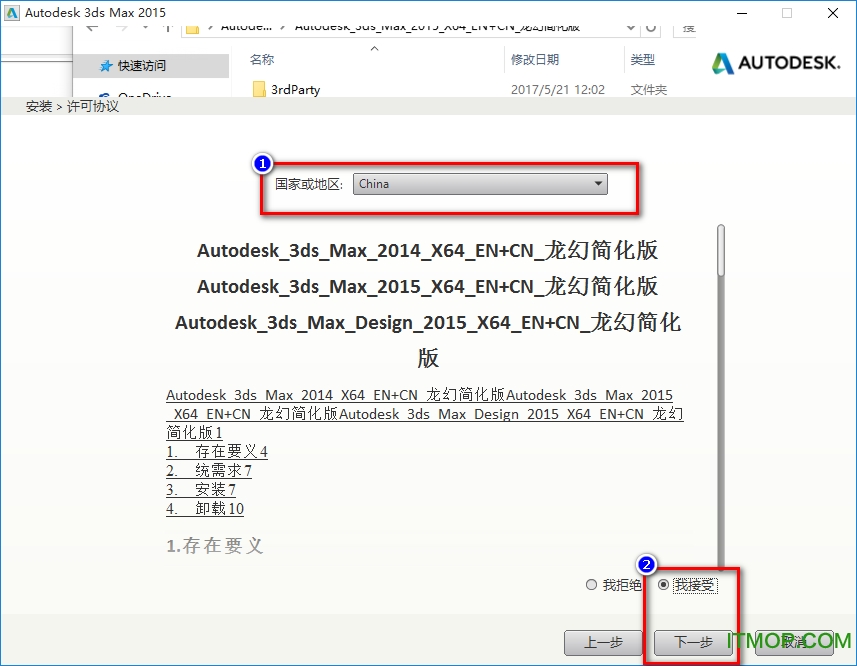
Task: Open the 2. 统需求 7 contents link
Action: click(209, 471)
